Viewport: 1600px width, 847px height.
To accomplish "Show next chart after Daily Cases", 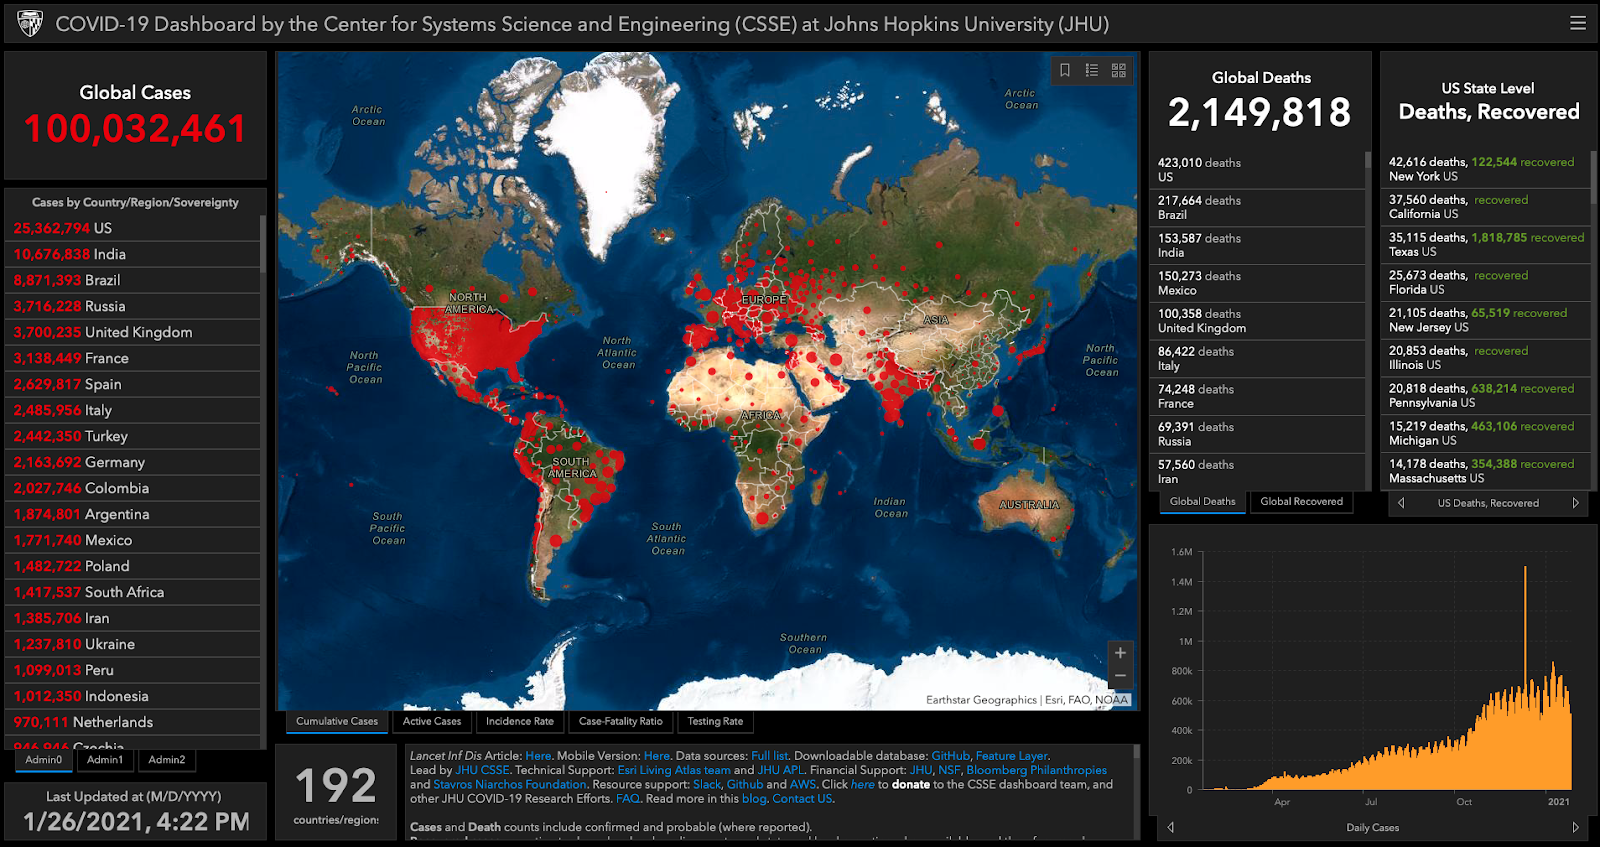I will pyautogui.click(x=1575, y=827).
